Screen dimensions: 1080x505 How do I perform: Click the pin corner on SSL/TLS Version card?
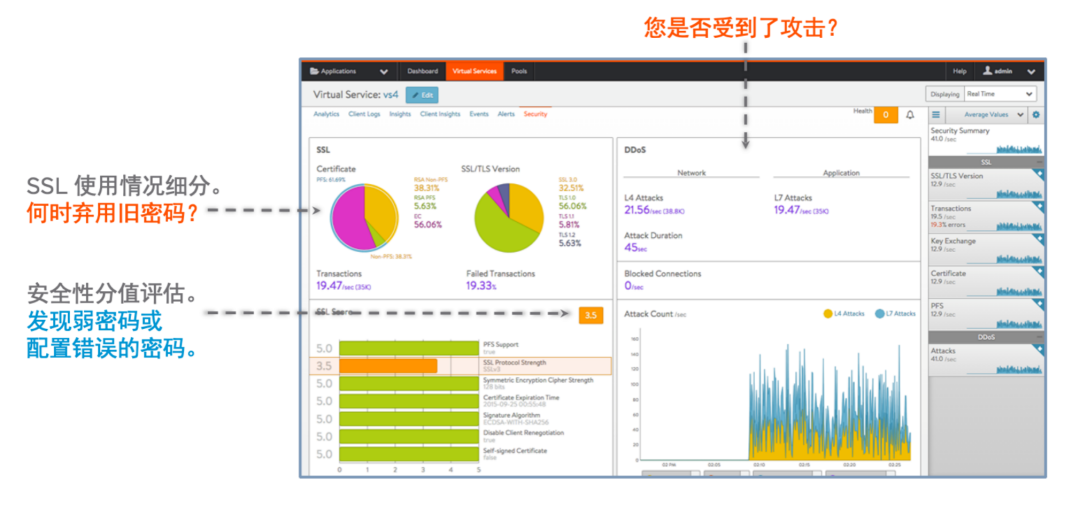pos(1039,174)
